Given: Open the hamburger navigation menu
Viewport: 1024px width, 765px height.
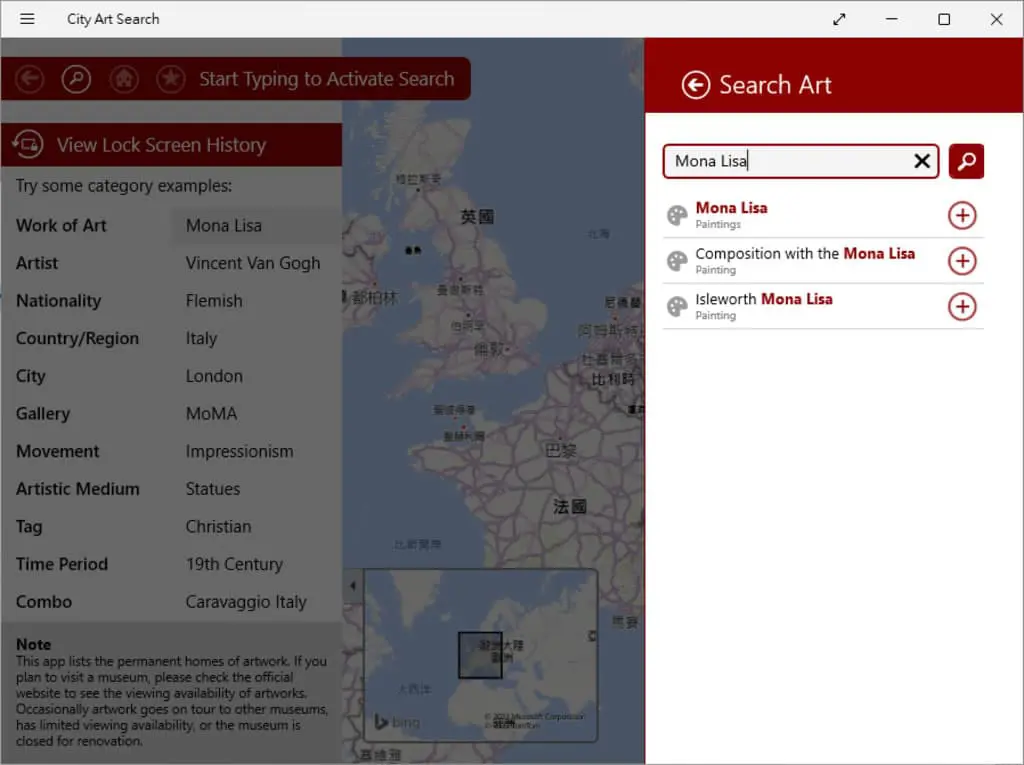Looking at the screenshot, I should coord(27,19).
